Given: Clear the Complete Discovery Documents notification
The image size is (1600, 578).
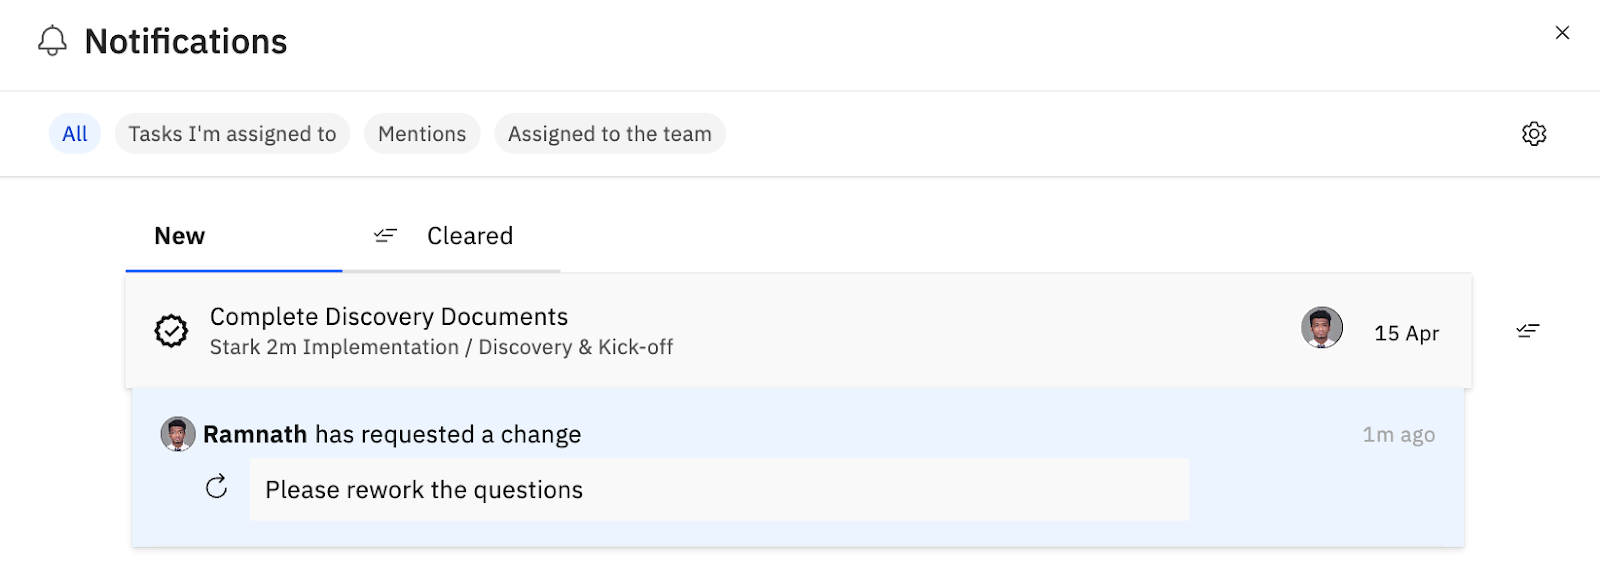Looking at the screenshot, I should pos(1527,331).
